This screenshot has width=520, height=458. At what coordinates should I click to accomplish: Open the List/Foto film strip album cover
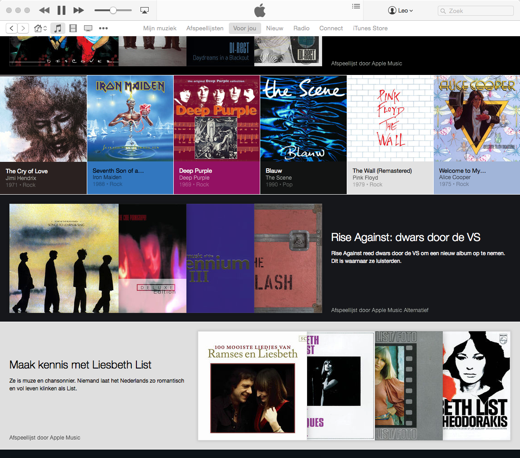point(409,386)
